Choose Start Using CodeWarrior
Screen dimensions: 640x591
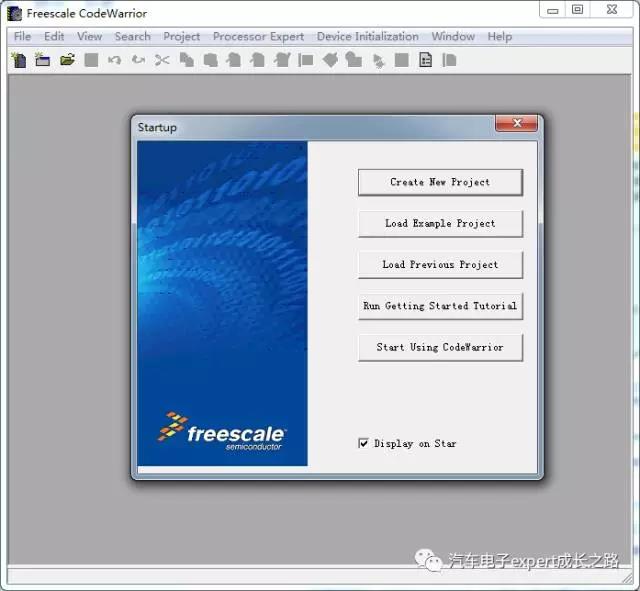pyautogui.click(x=440, y=347)
